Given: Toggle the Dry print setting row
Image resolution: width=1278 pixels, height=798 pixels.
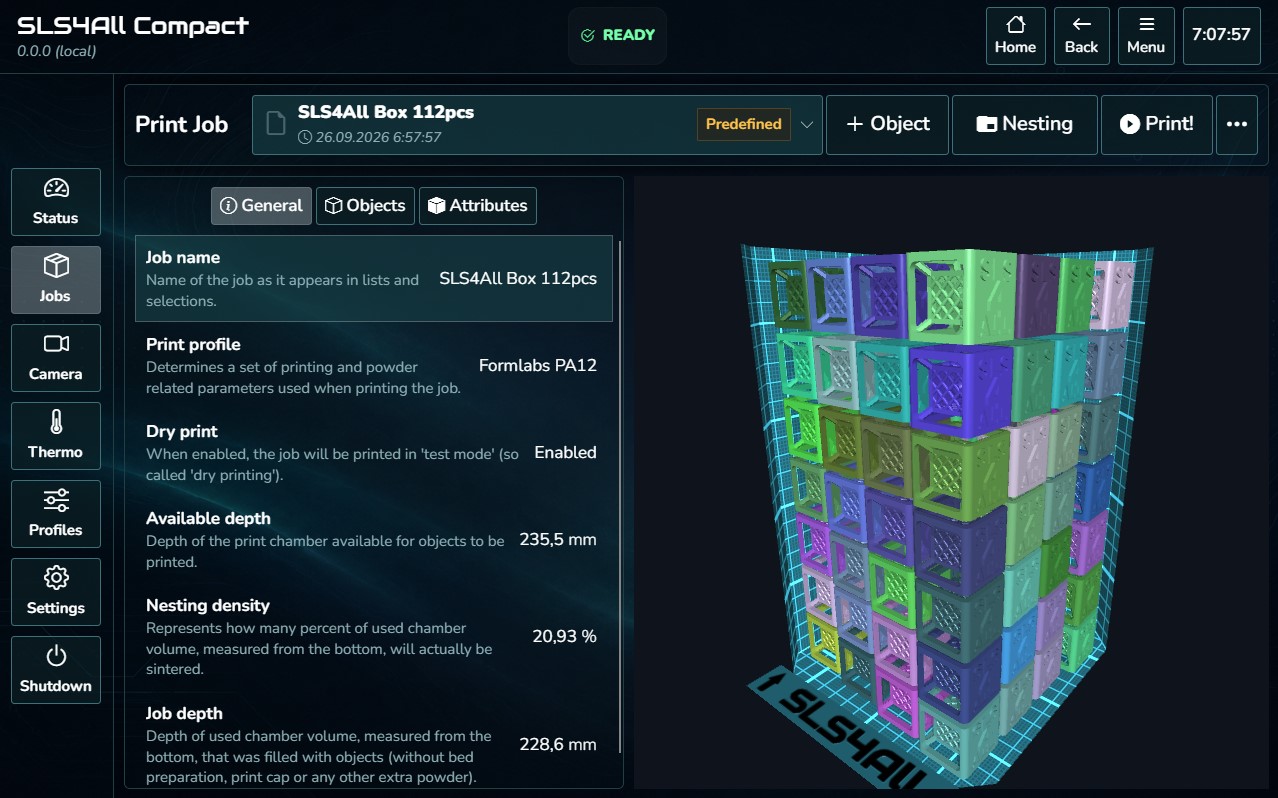Looking at the screenshot, I should [374, 452].
